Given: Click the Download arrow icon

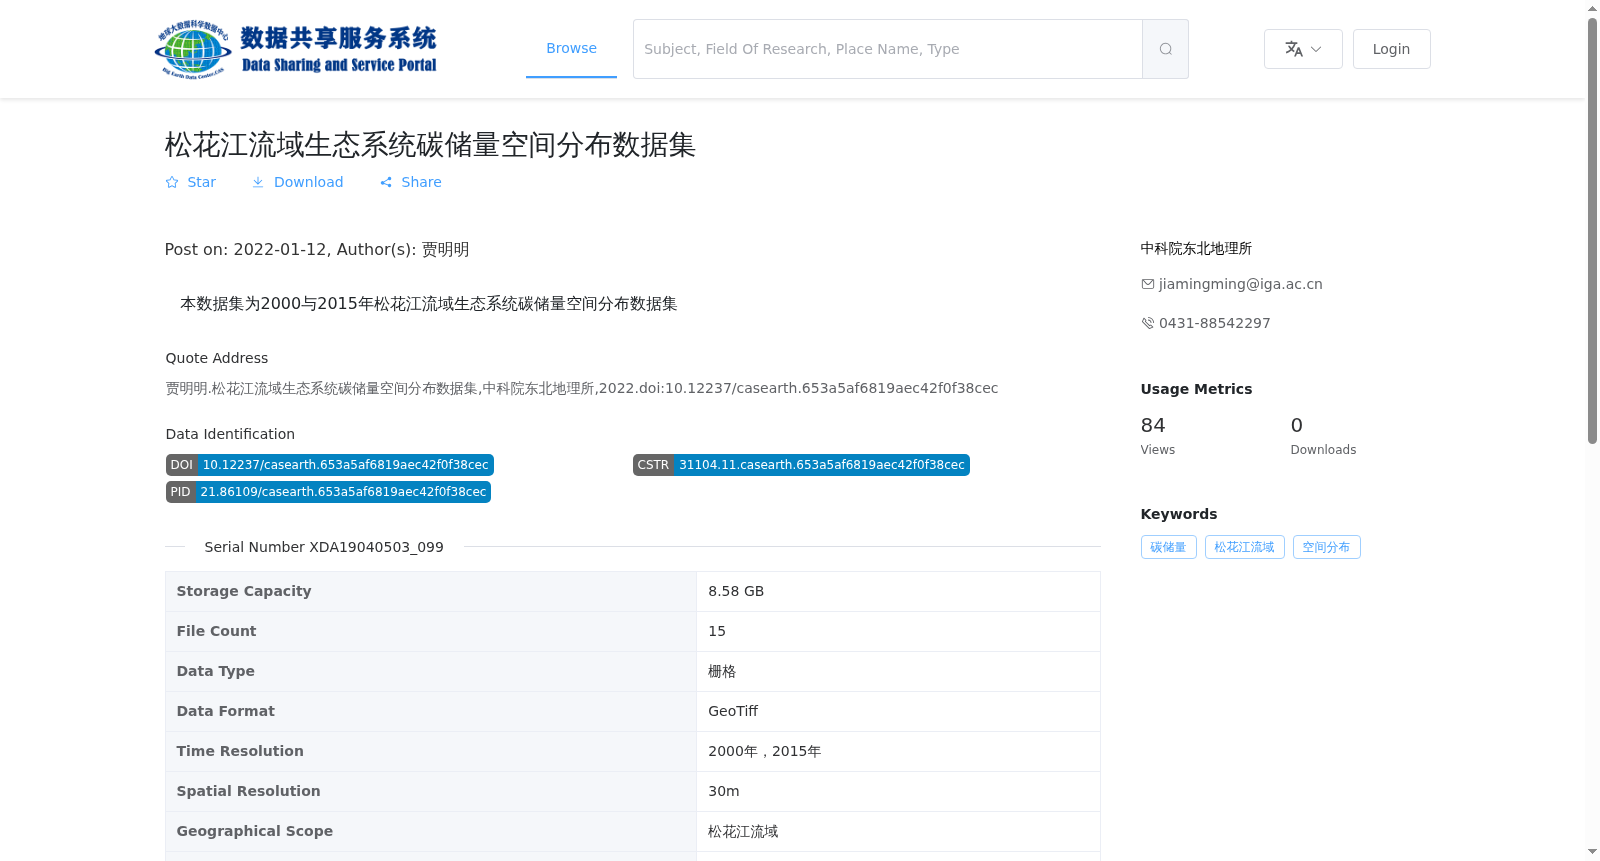Looking at the screenshot, I should (x=258, y=182).
